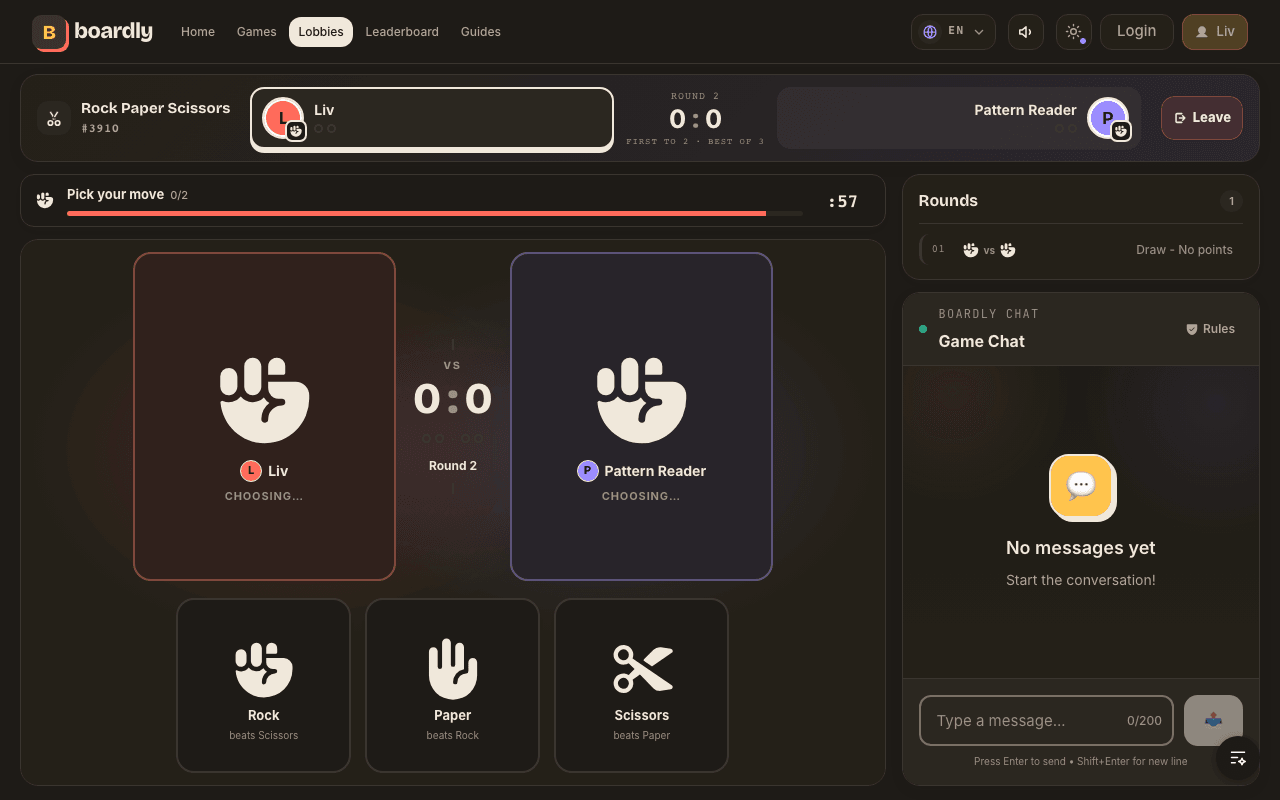Open the Games menu item
The width and height of the screenshot is (1280, 800).
tap(256, 32)
